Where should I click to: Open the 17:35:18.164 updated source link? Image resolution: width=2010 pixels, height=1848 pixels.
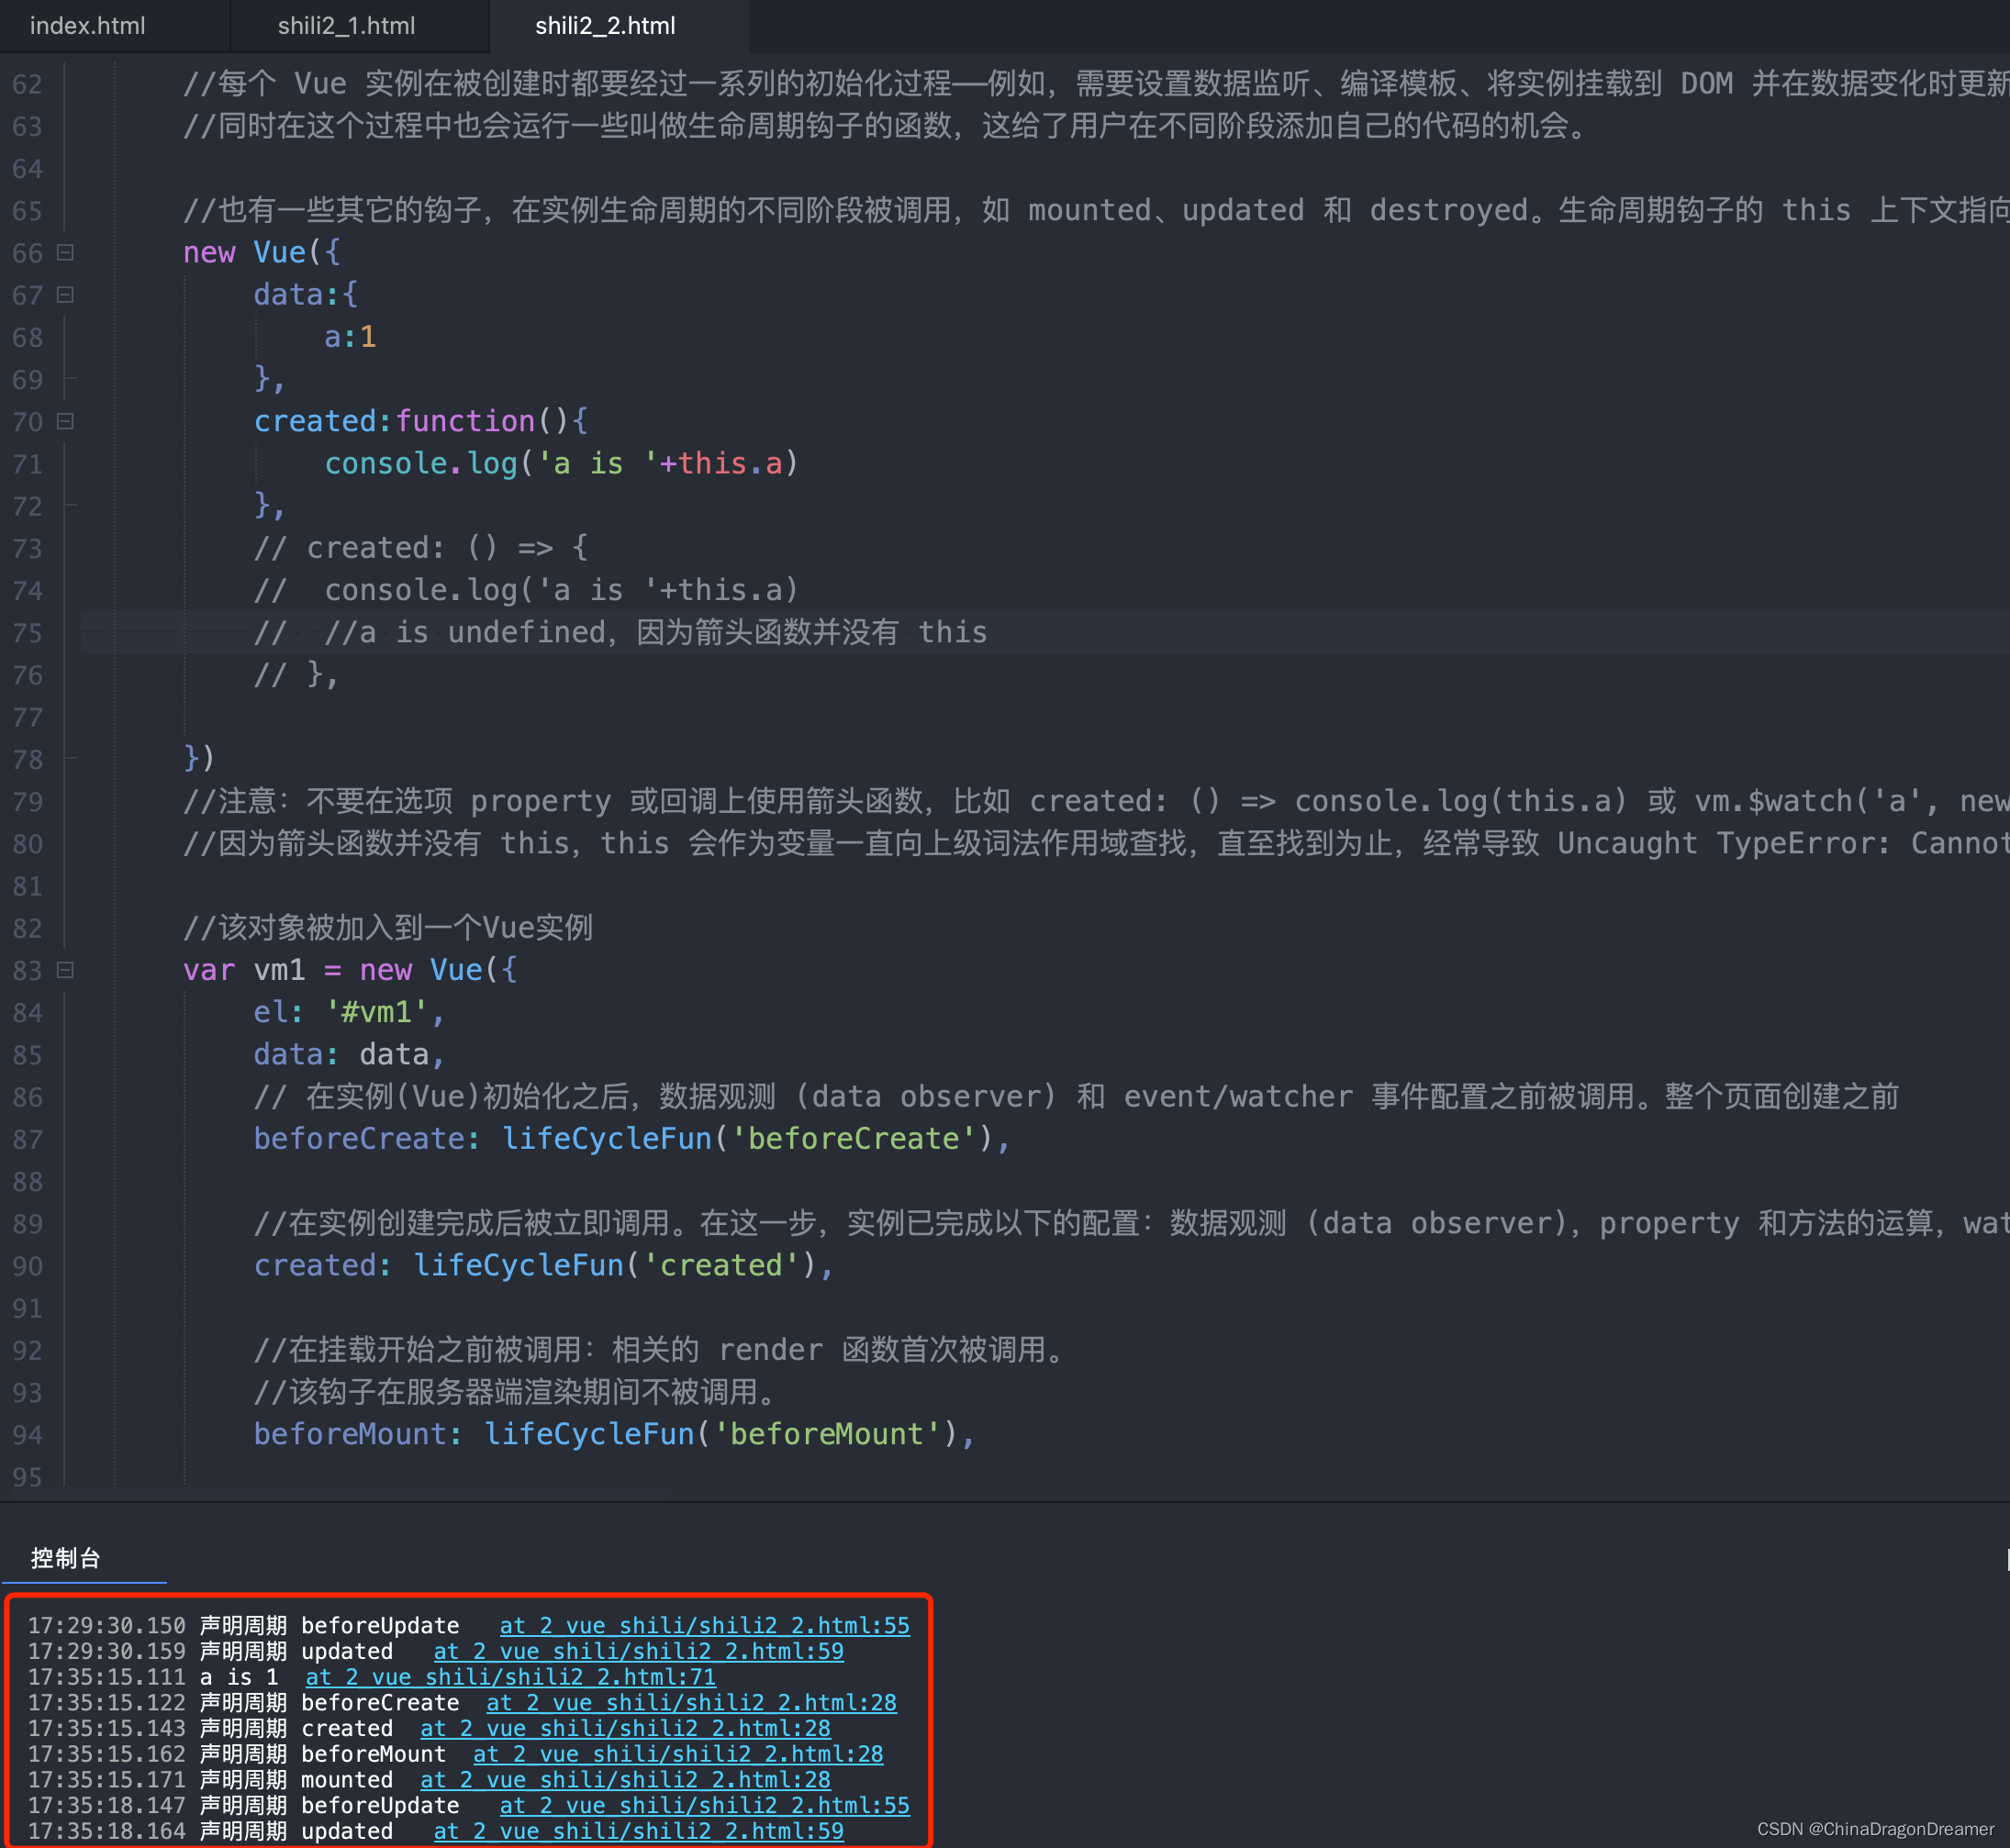point(639,1832)
